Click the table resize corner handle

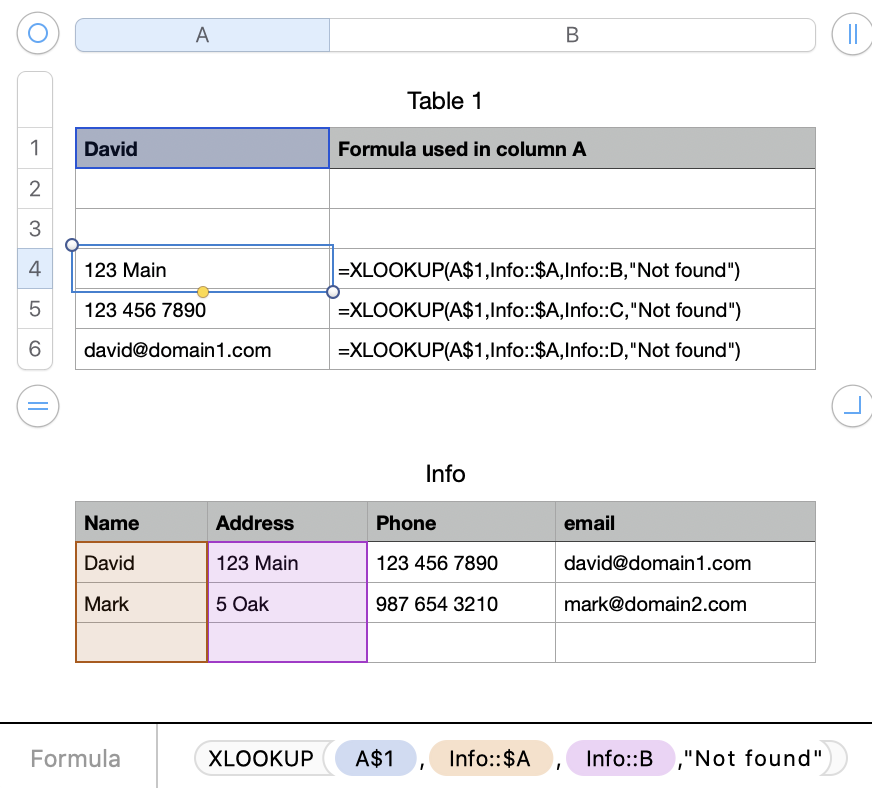tap(852, 406)
